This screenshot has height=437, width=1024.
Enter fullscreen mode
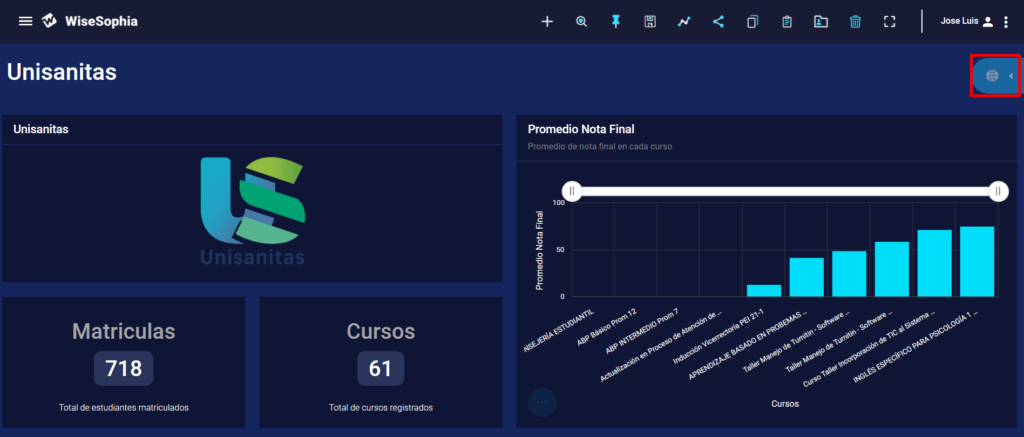(889, 22)
